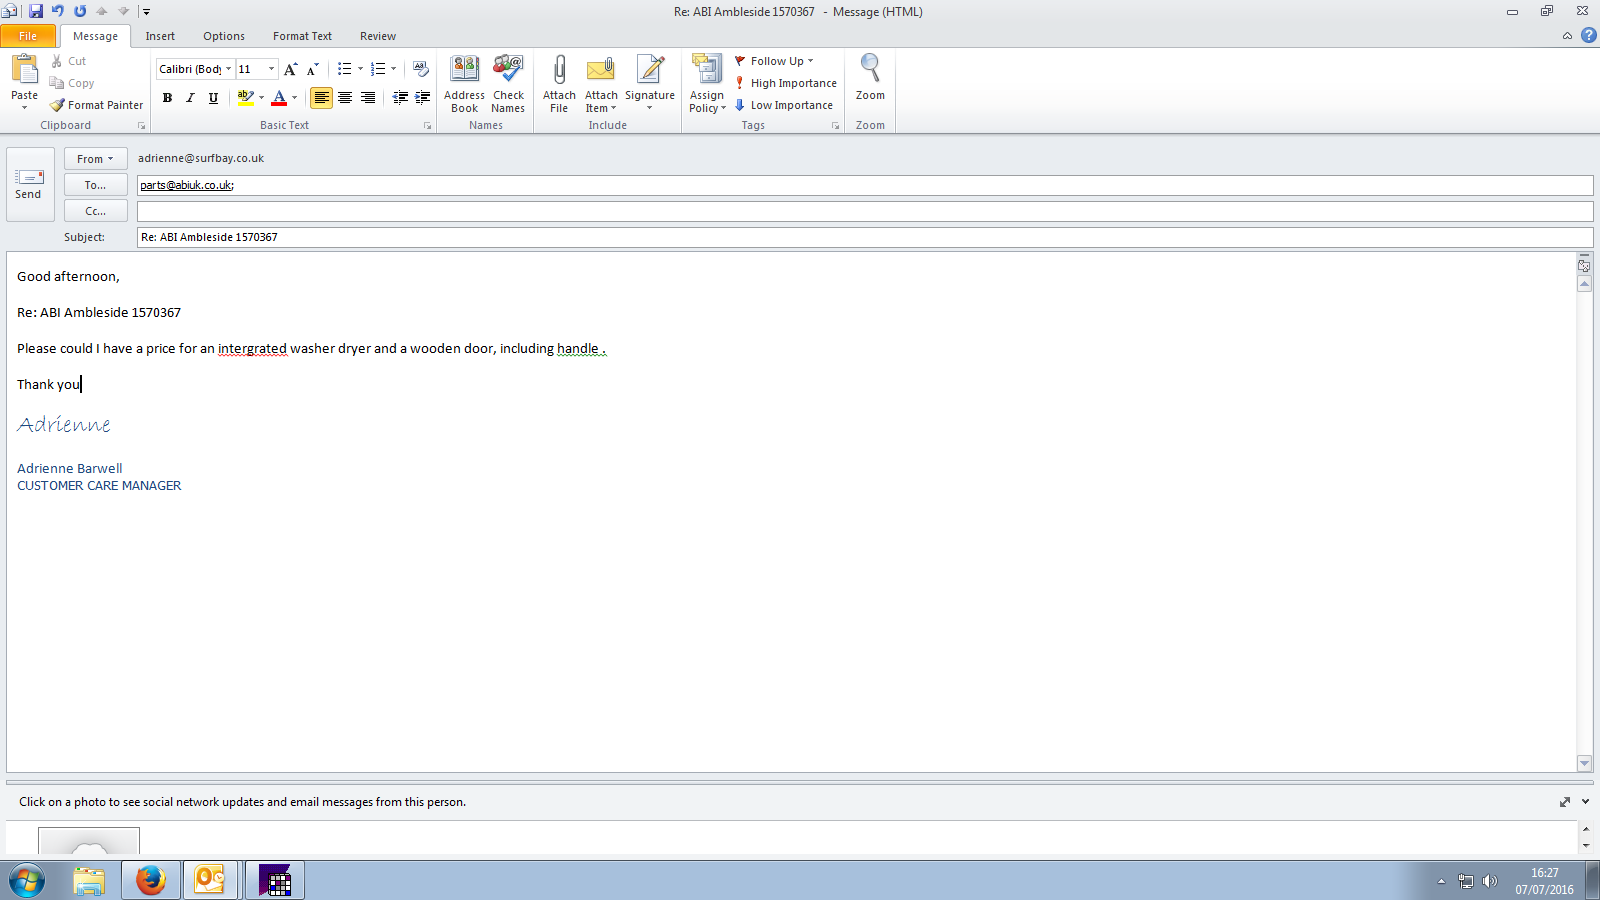The height and width of the screenshot is (900, 1600).
Task: Open the highlight color dropdown arrow
Action: 262,97
